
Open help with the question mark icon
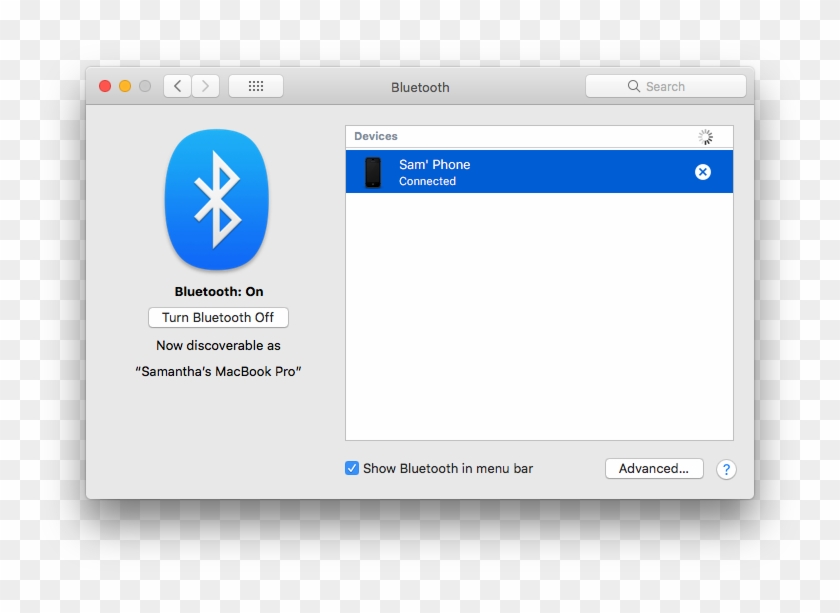pyautogui.click(x=726, y=469)
